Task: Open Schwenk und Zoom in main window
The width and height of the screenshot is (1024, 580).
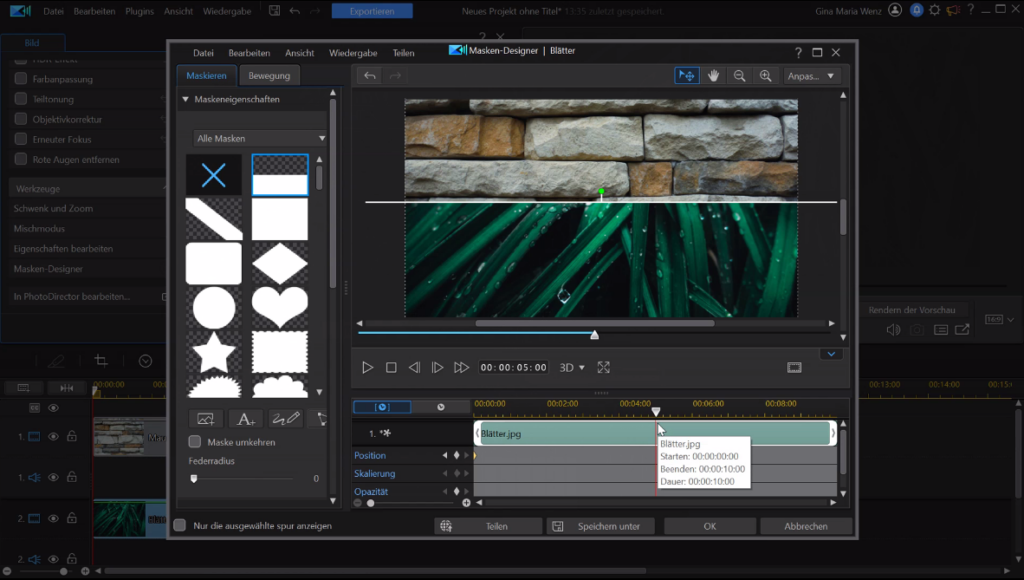Action: coord(54,208)
